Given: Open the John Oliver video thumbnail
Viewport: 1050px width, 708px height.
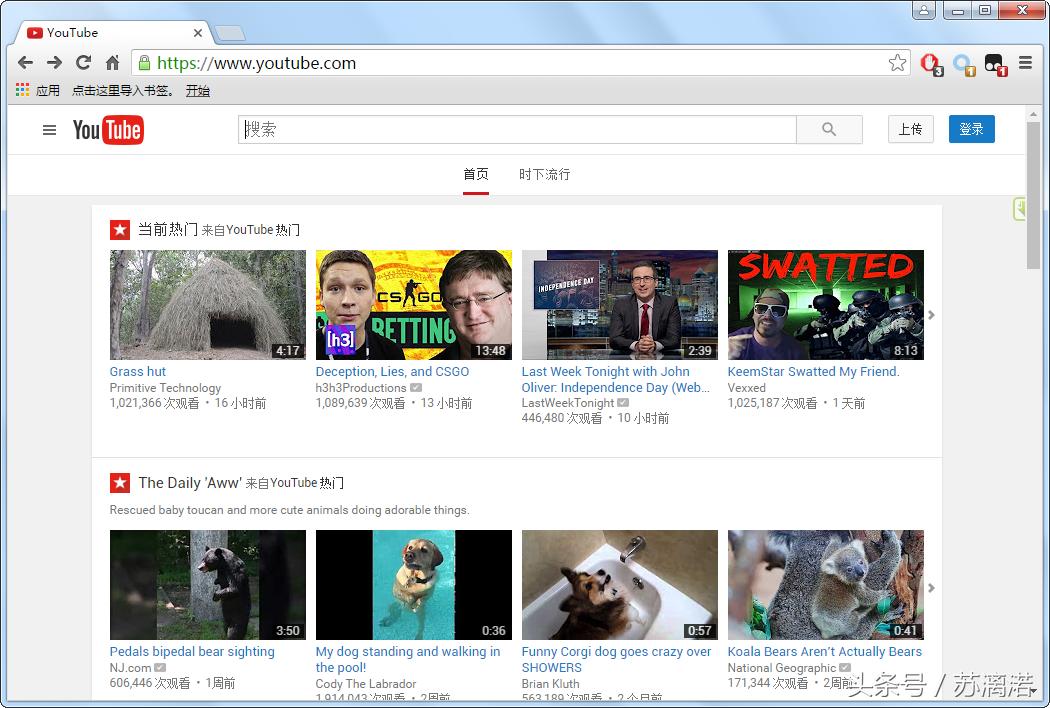Looking at the screenshot, I should click(619, 305).
